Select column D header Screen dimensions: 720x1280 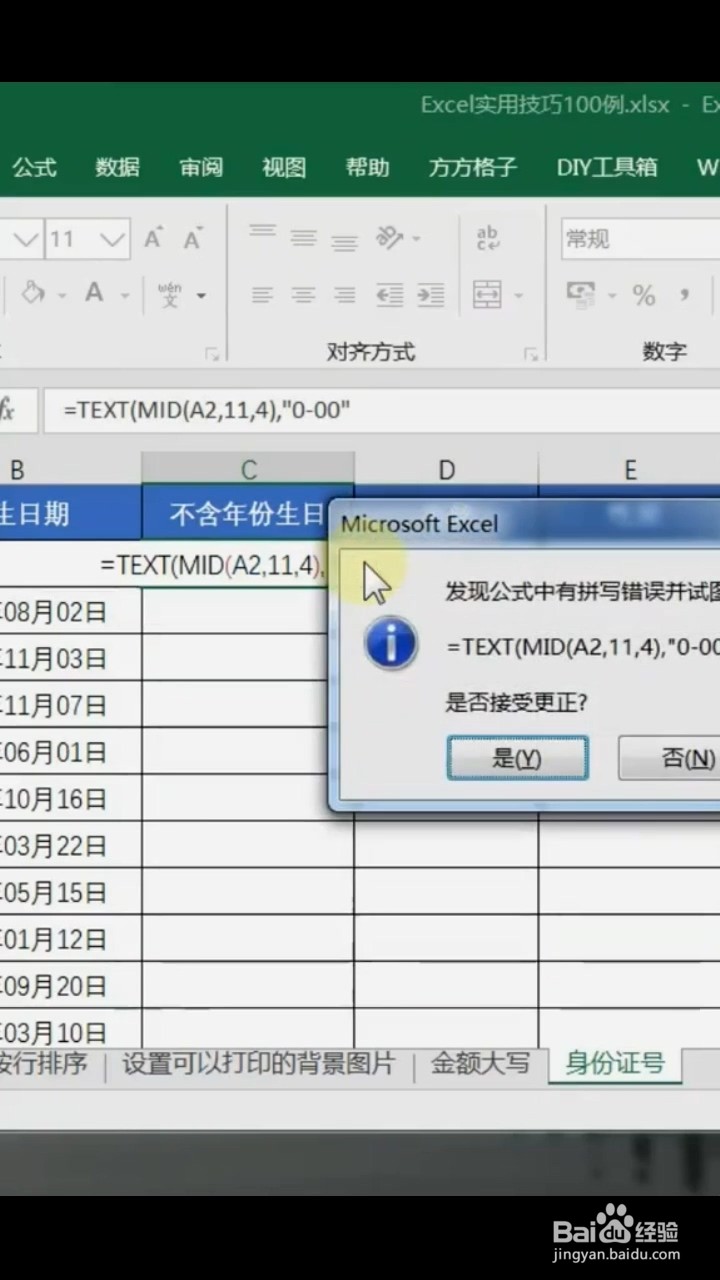pos(446,469)
